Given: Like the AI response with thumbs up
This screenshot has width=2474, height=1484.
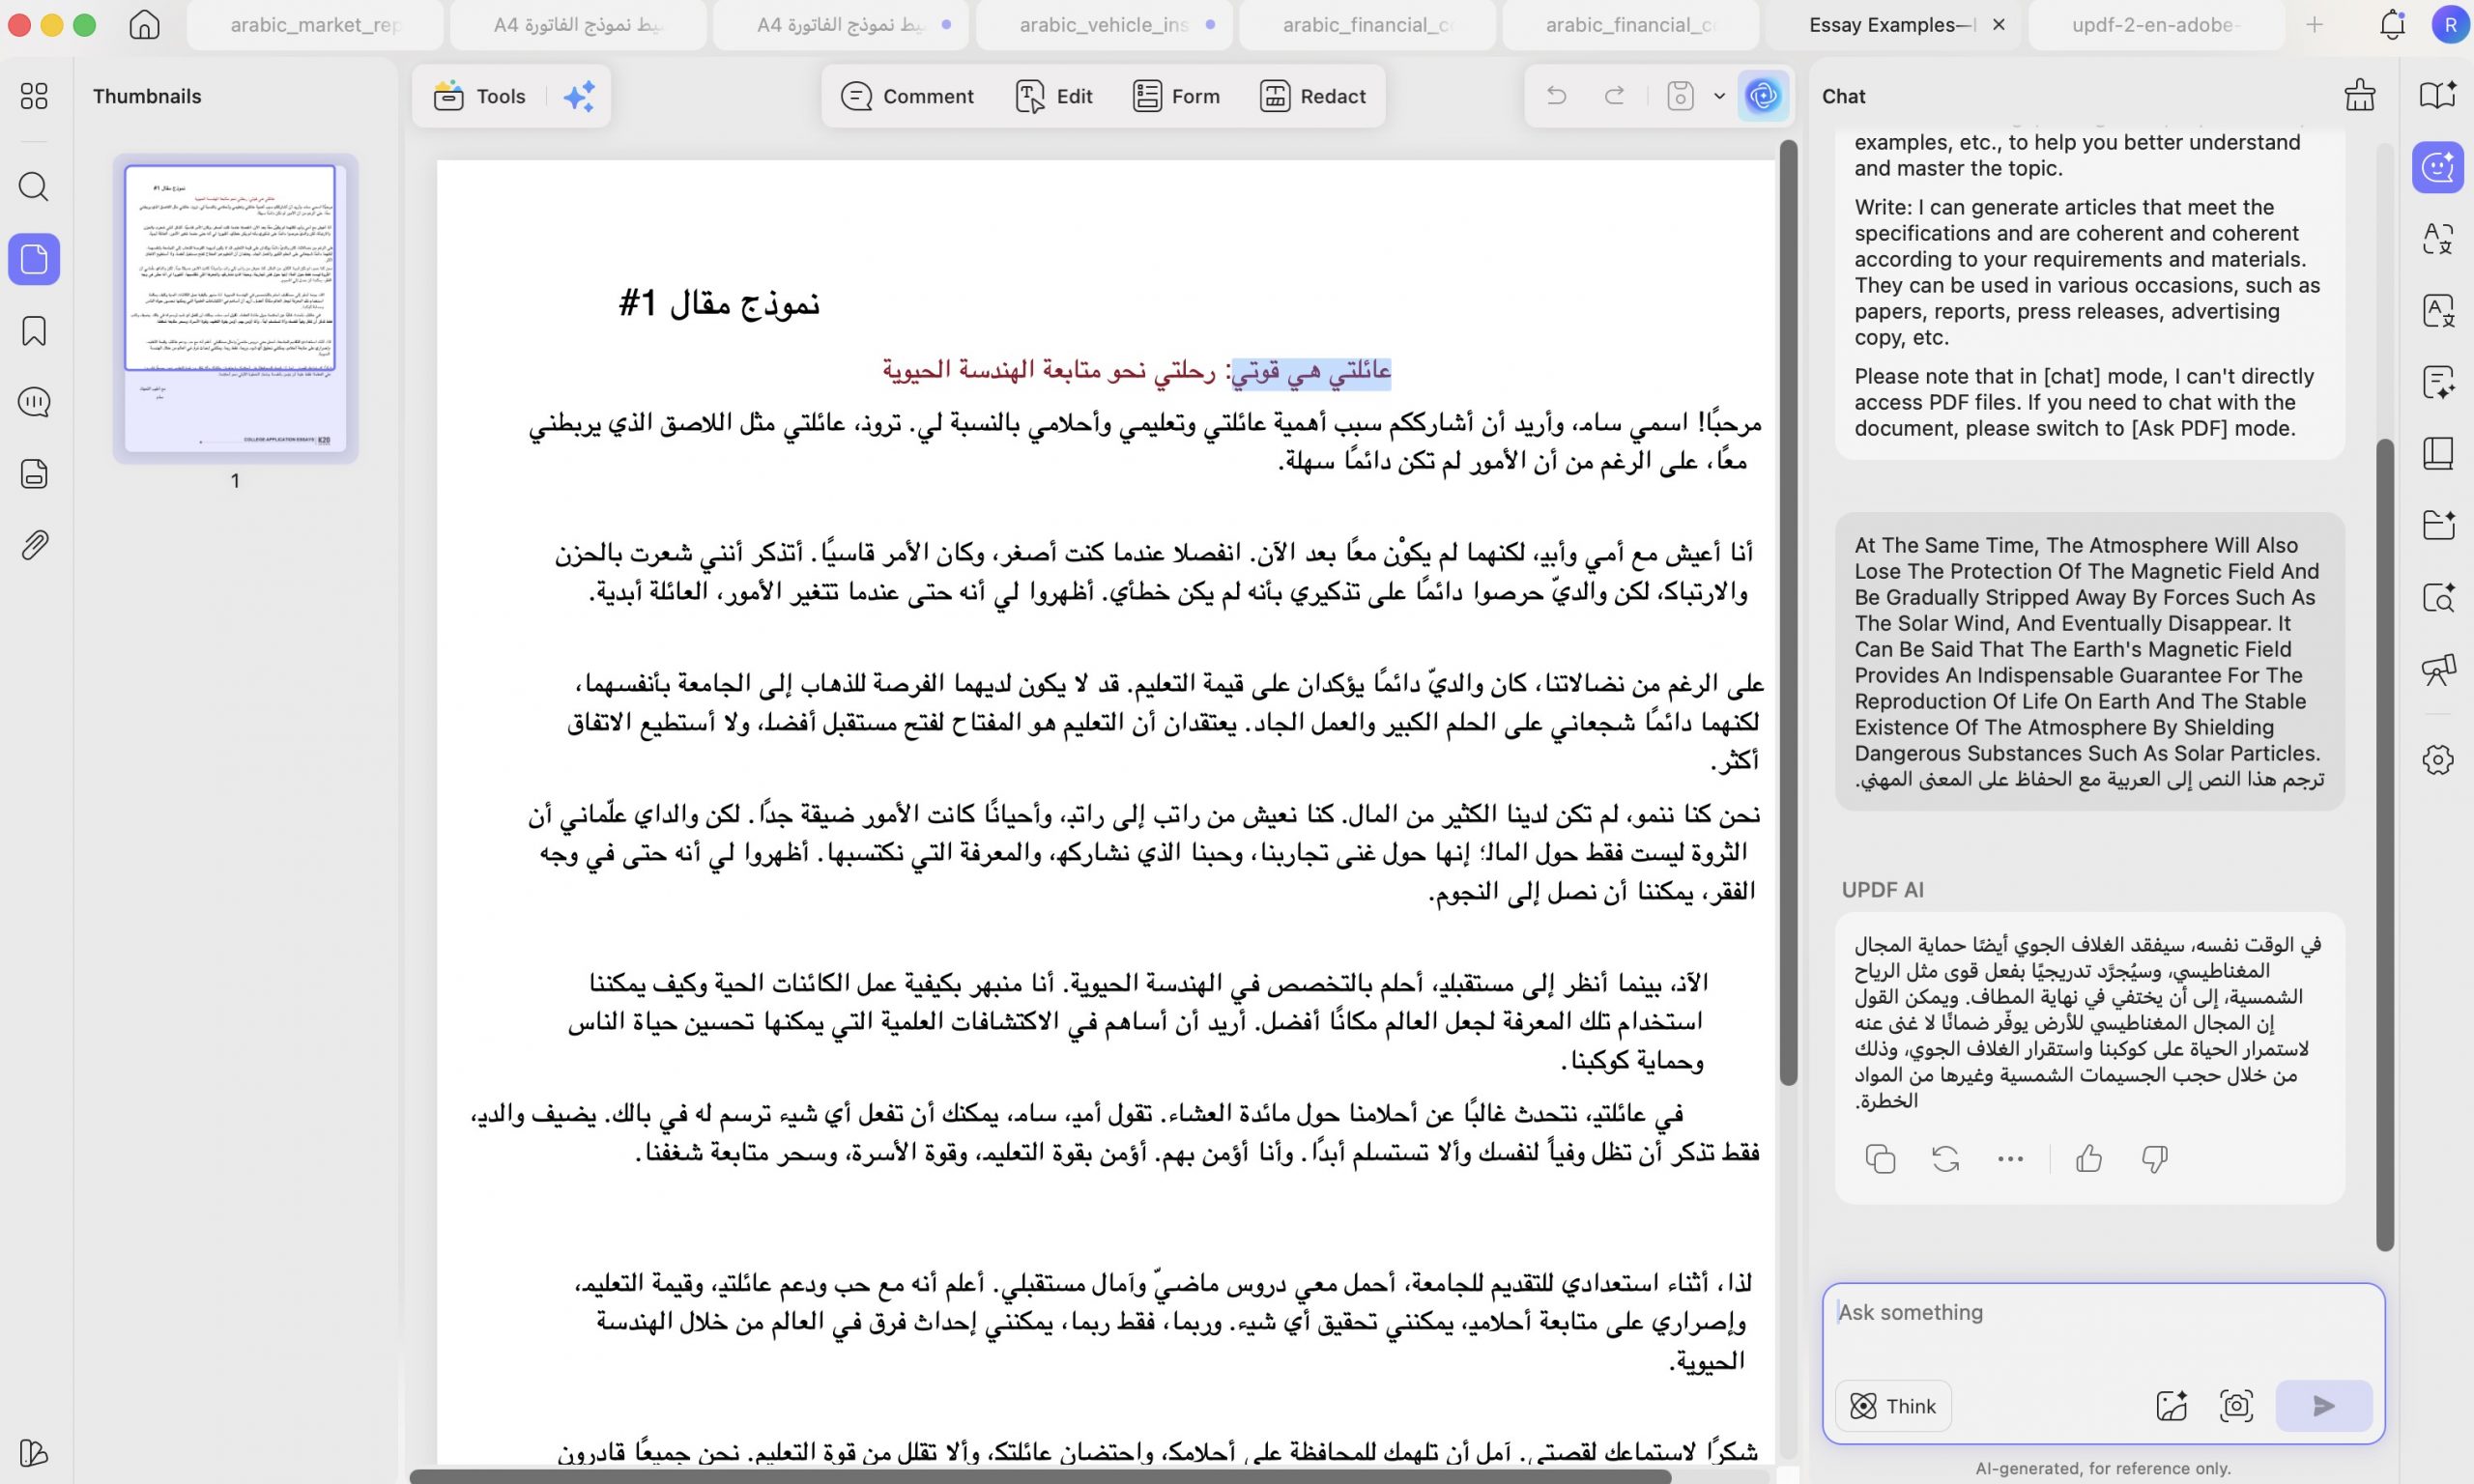Looking at the screenshot, I should [2089, 1159].
